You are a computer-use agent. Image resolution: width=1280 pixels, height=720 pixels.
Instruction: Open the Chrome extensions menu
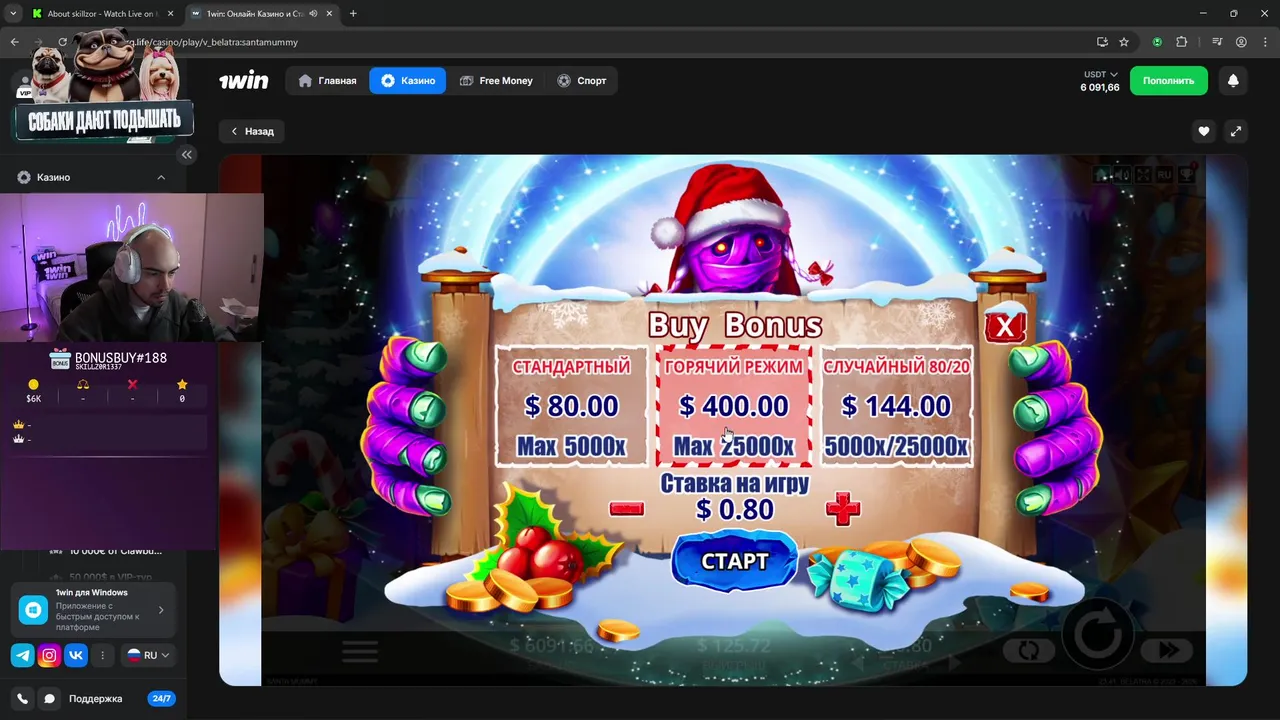point(1182,42)
